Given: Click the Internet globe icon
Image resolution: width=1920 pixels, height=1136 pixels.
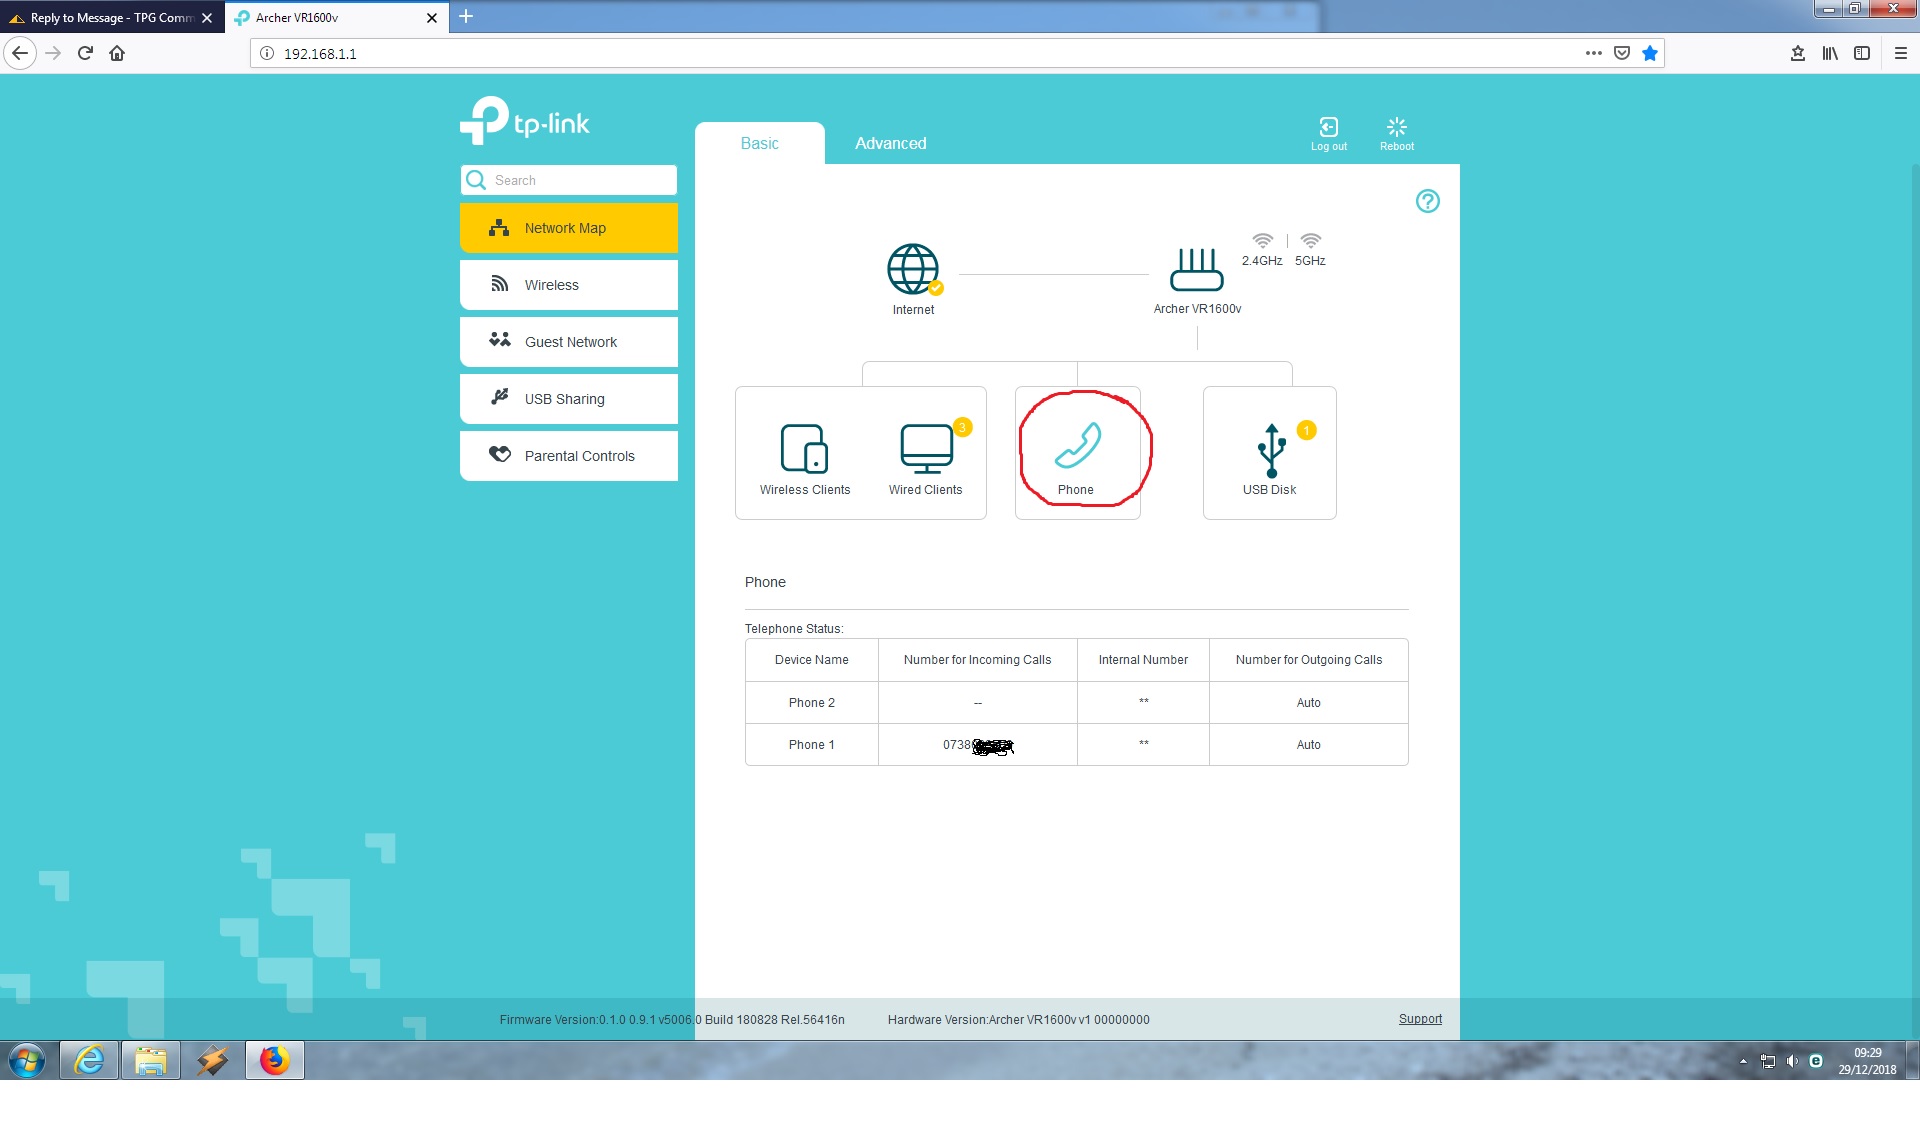Looking at the screenshot, I should (x=913, y=269).
